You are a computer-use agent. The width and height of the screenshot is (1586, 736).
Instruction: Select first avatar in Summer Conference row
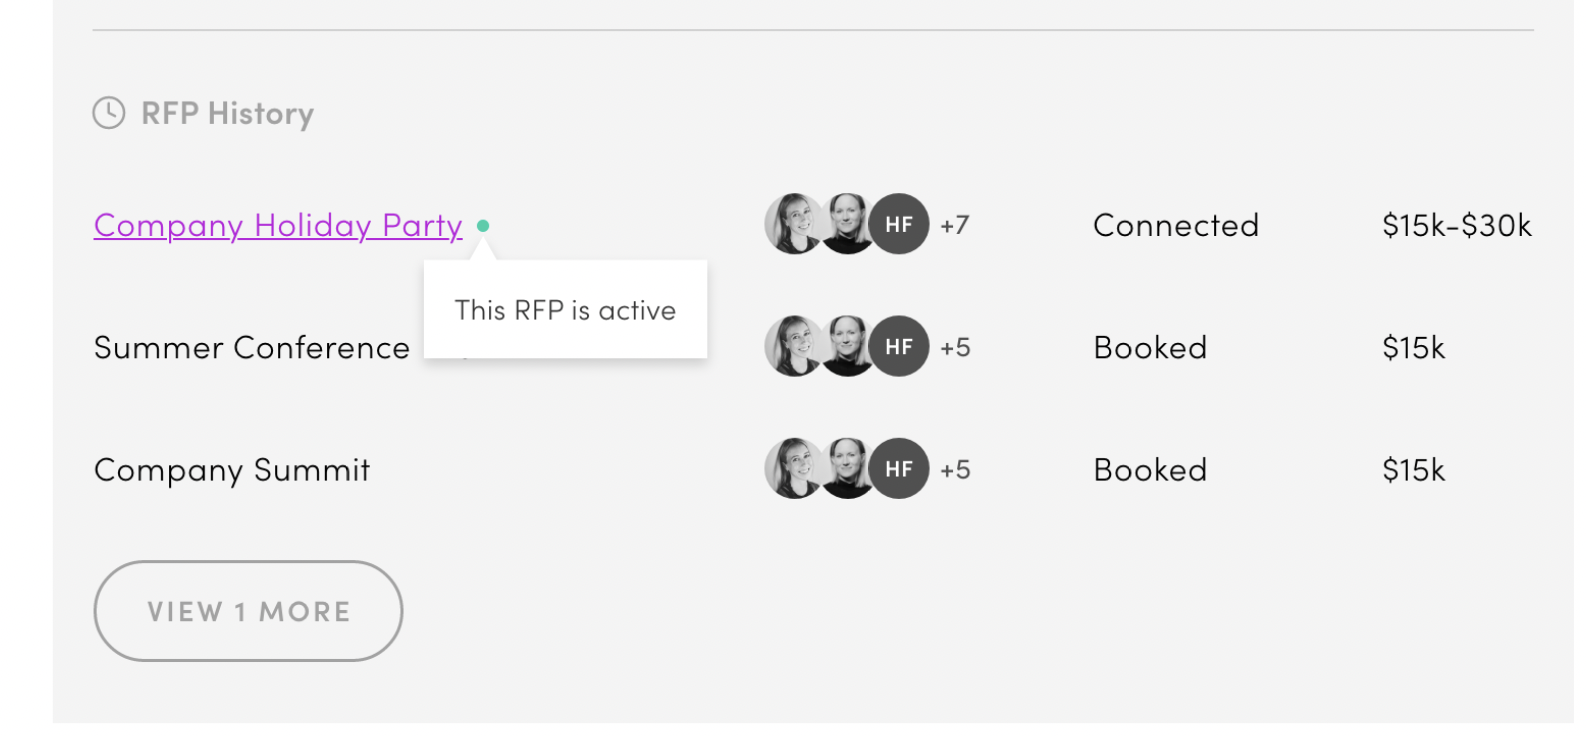(793, 347)
